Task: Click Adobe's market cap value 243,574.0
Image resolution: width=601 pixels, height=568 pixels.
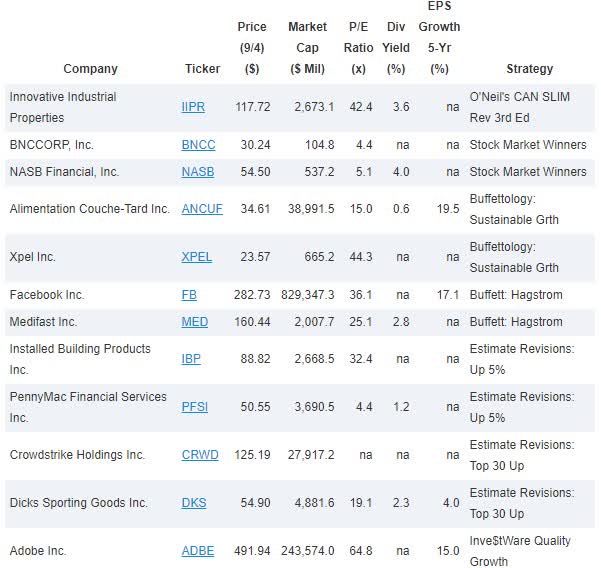Action: tap(307, 551)
